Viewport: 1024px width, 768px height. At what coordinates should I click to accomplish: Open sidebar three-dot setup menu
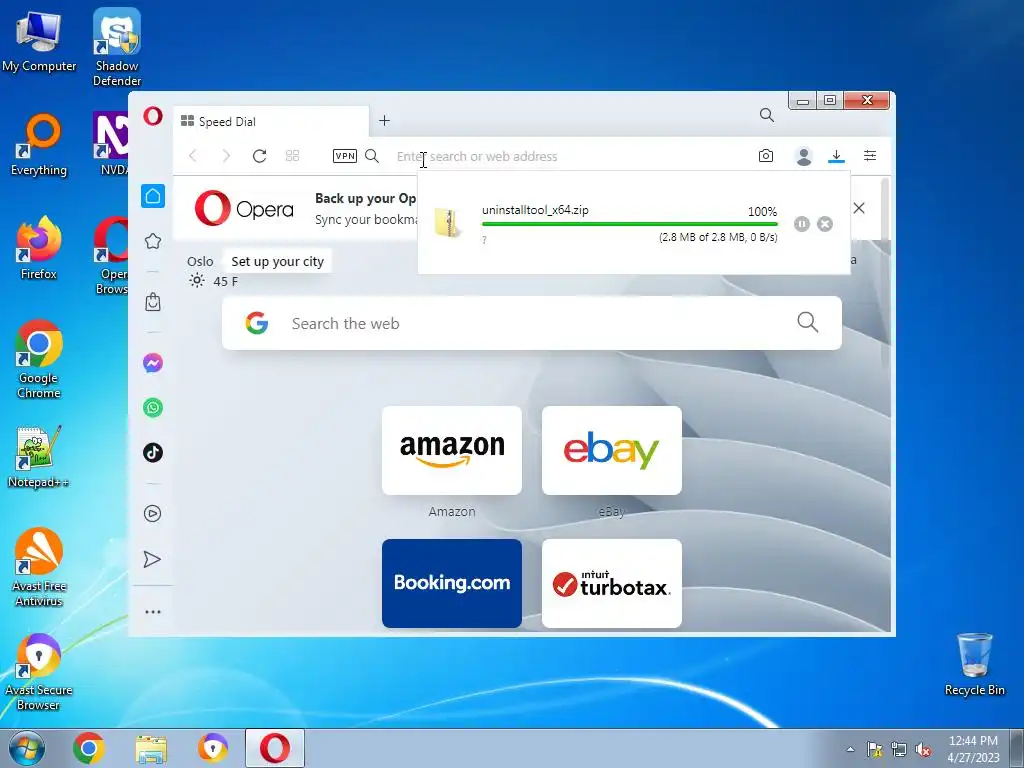[153, 612]
